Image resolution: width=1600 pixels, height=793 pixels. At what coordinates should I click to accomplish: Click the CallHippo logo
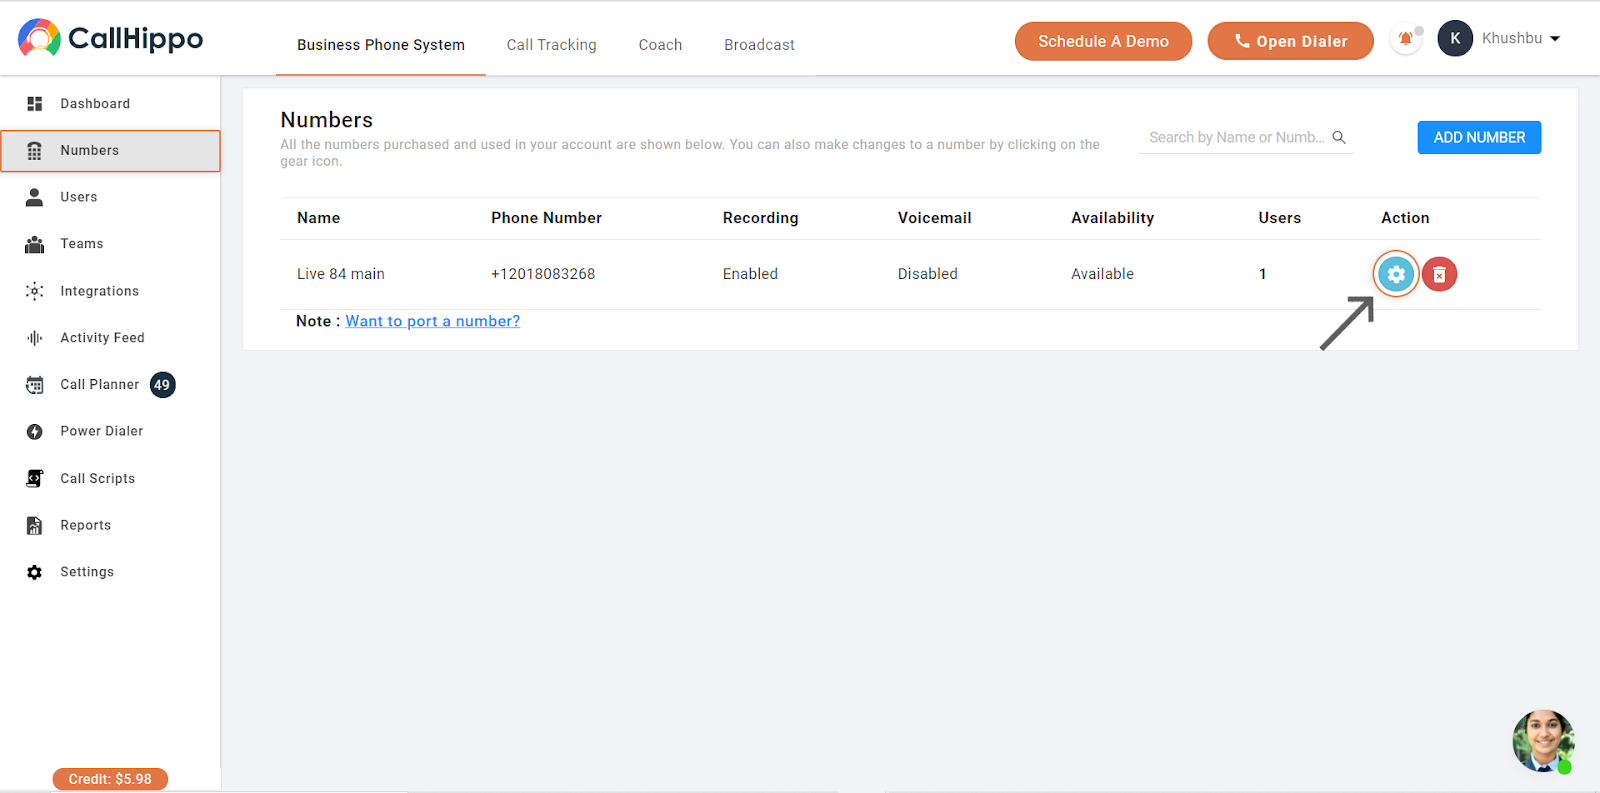click(110, 38)
